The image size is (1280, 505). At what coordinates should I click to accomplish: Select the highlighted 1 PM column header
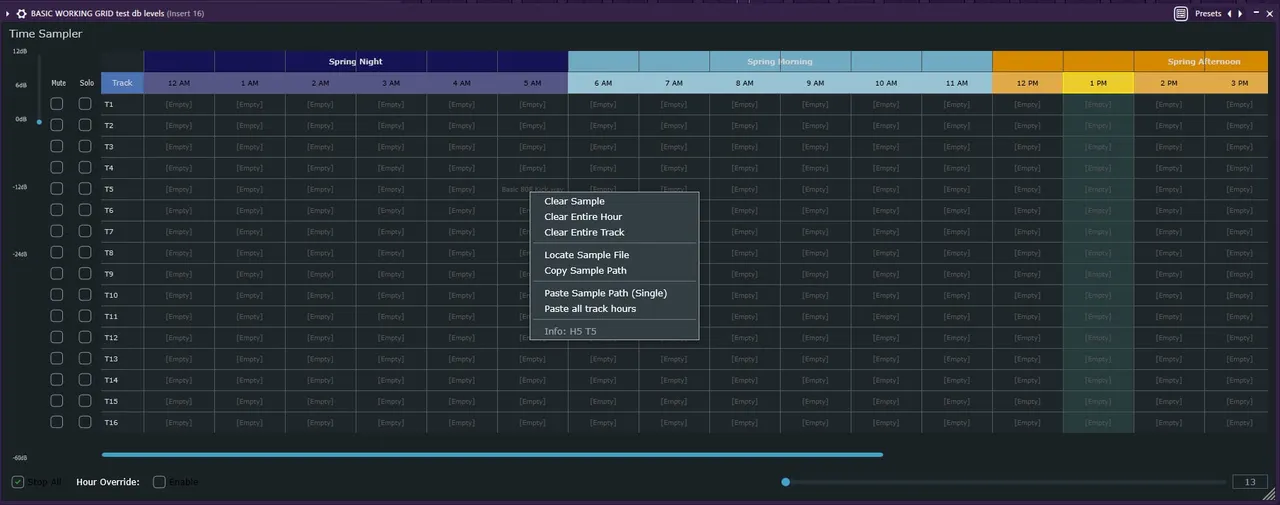(x=1098, y=83)
